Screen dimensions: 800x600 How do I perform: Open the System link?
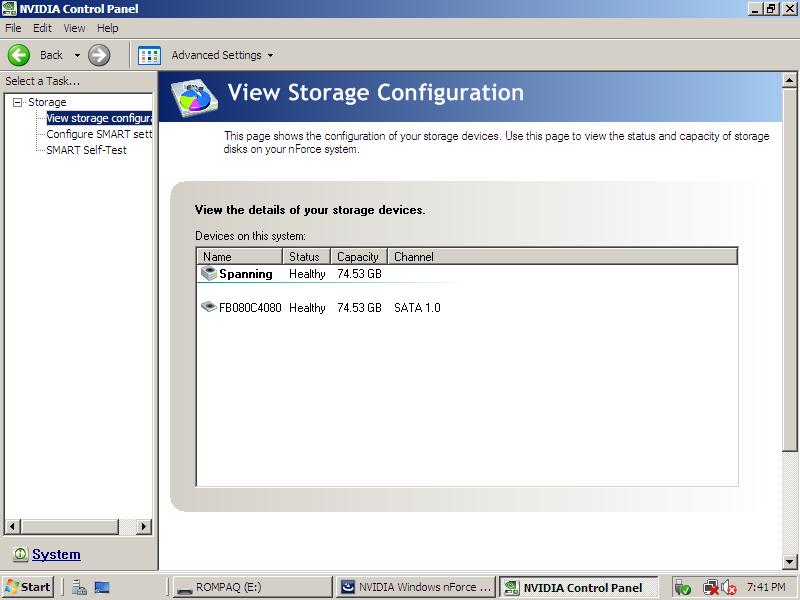click(x=56, y=554)
